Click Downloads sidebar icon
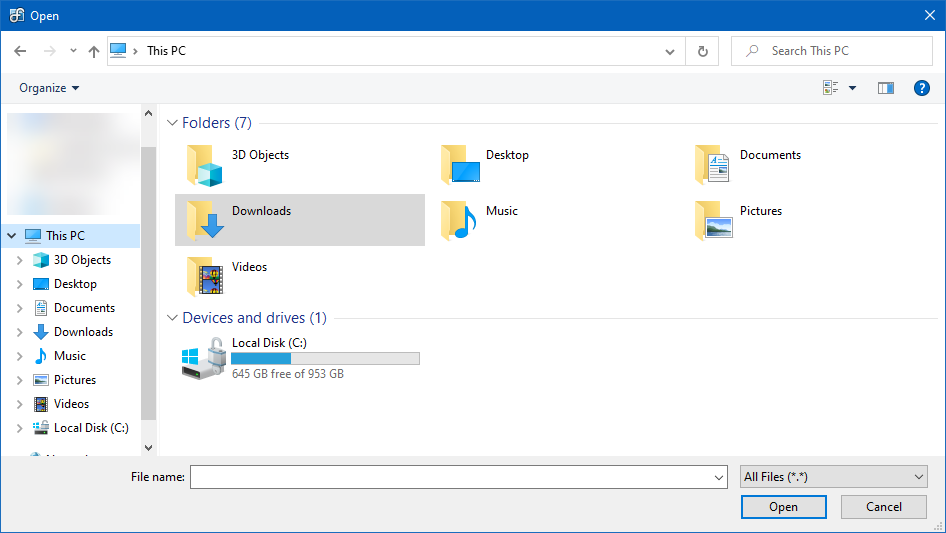The height and width of the screenshot is (533, 946). [41, 332]
